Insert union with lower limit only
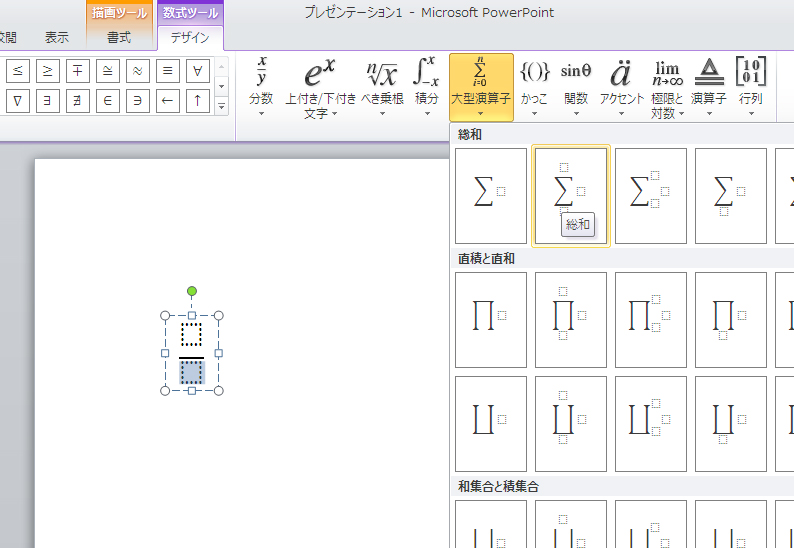This screenshot has height=548, width=794. point(731,524)
